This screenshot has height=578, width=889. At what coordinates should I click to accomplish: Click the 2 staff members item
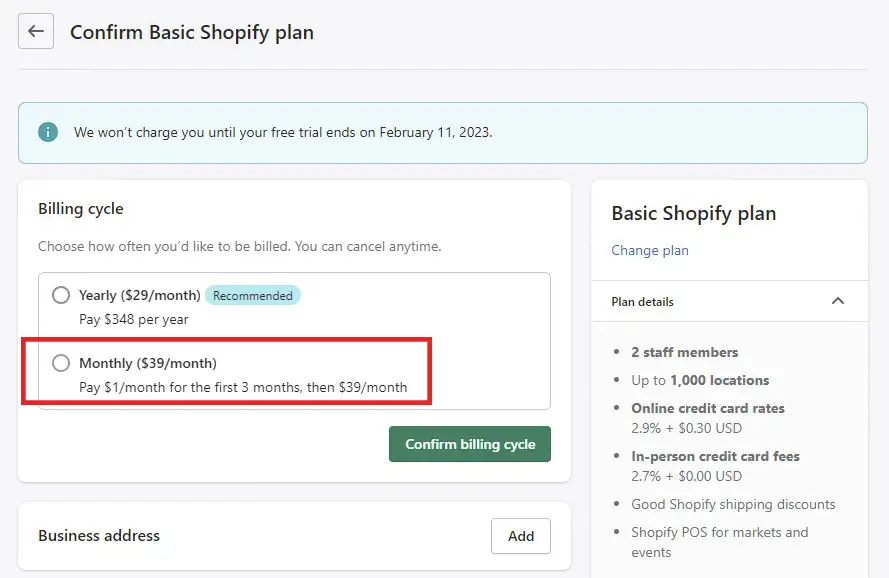click(684, 352)
